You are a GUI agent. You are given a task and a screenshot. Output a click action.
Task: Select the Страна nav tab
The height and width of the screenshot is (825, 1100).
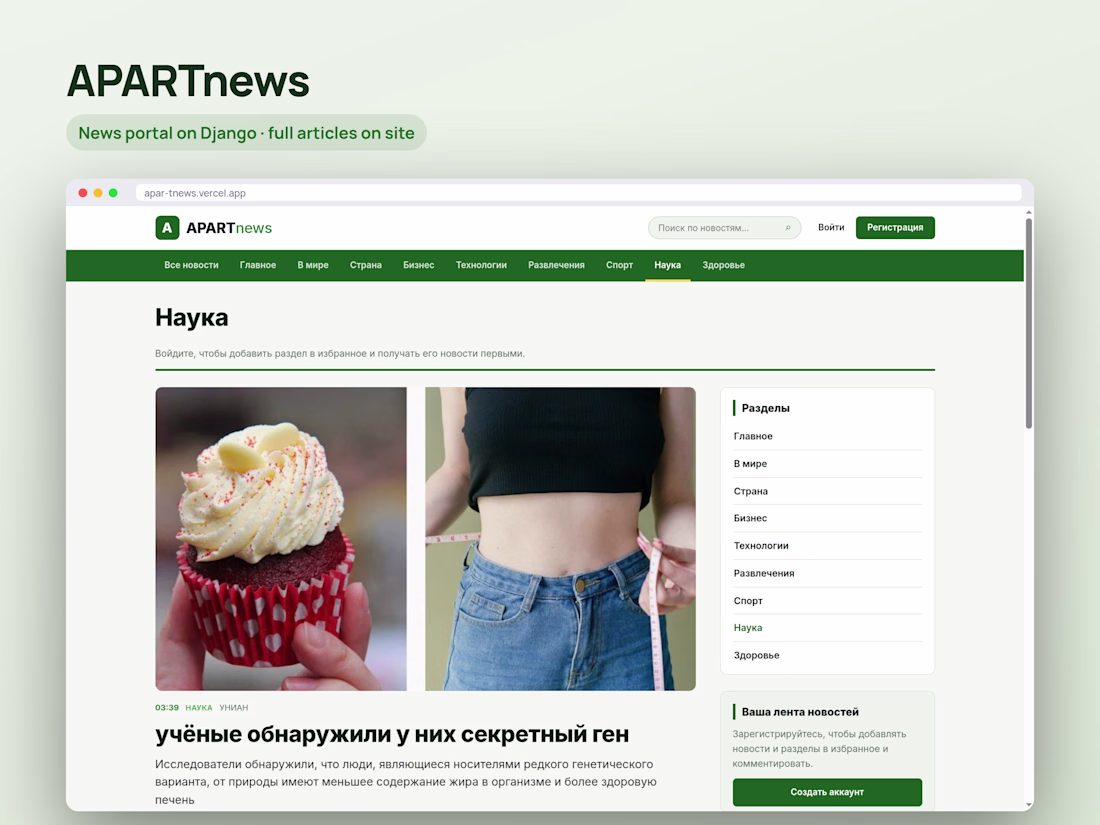[365, 265]
